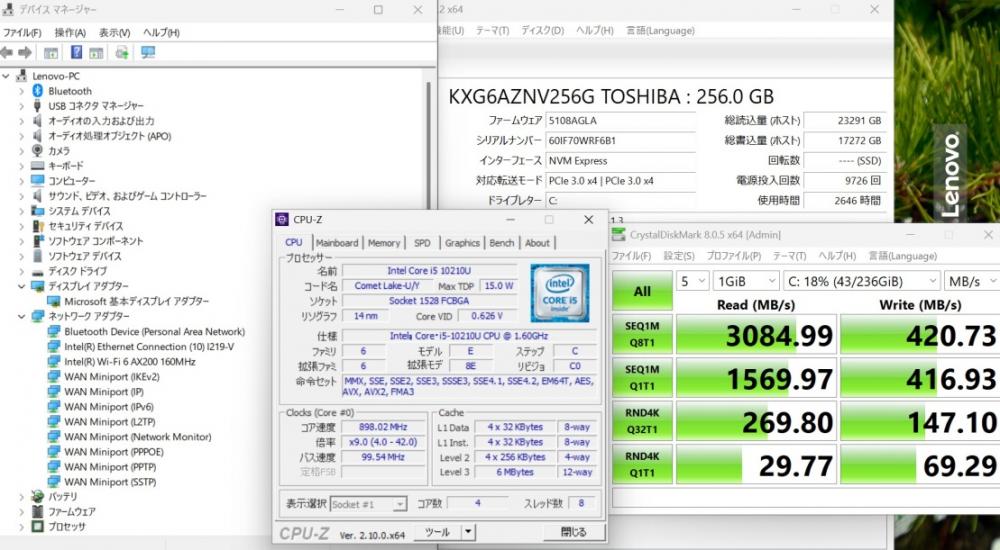Switch to the Mainboard tab in CPU-Z

click(337, 243)
